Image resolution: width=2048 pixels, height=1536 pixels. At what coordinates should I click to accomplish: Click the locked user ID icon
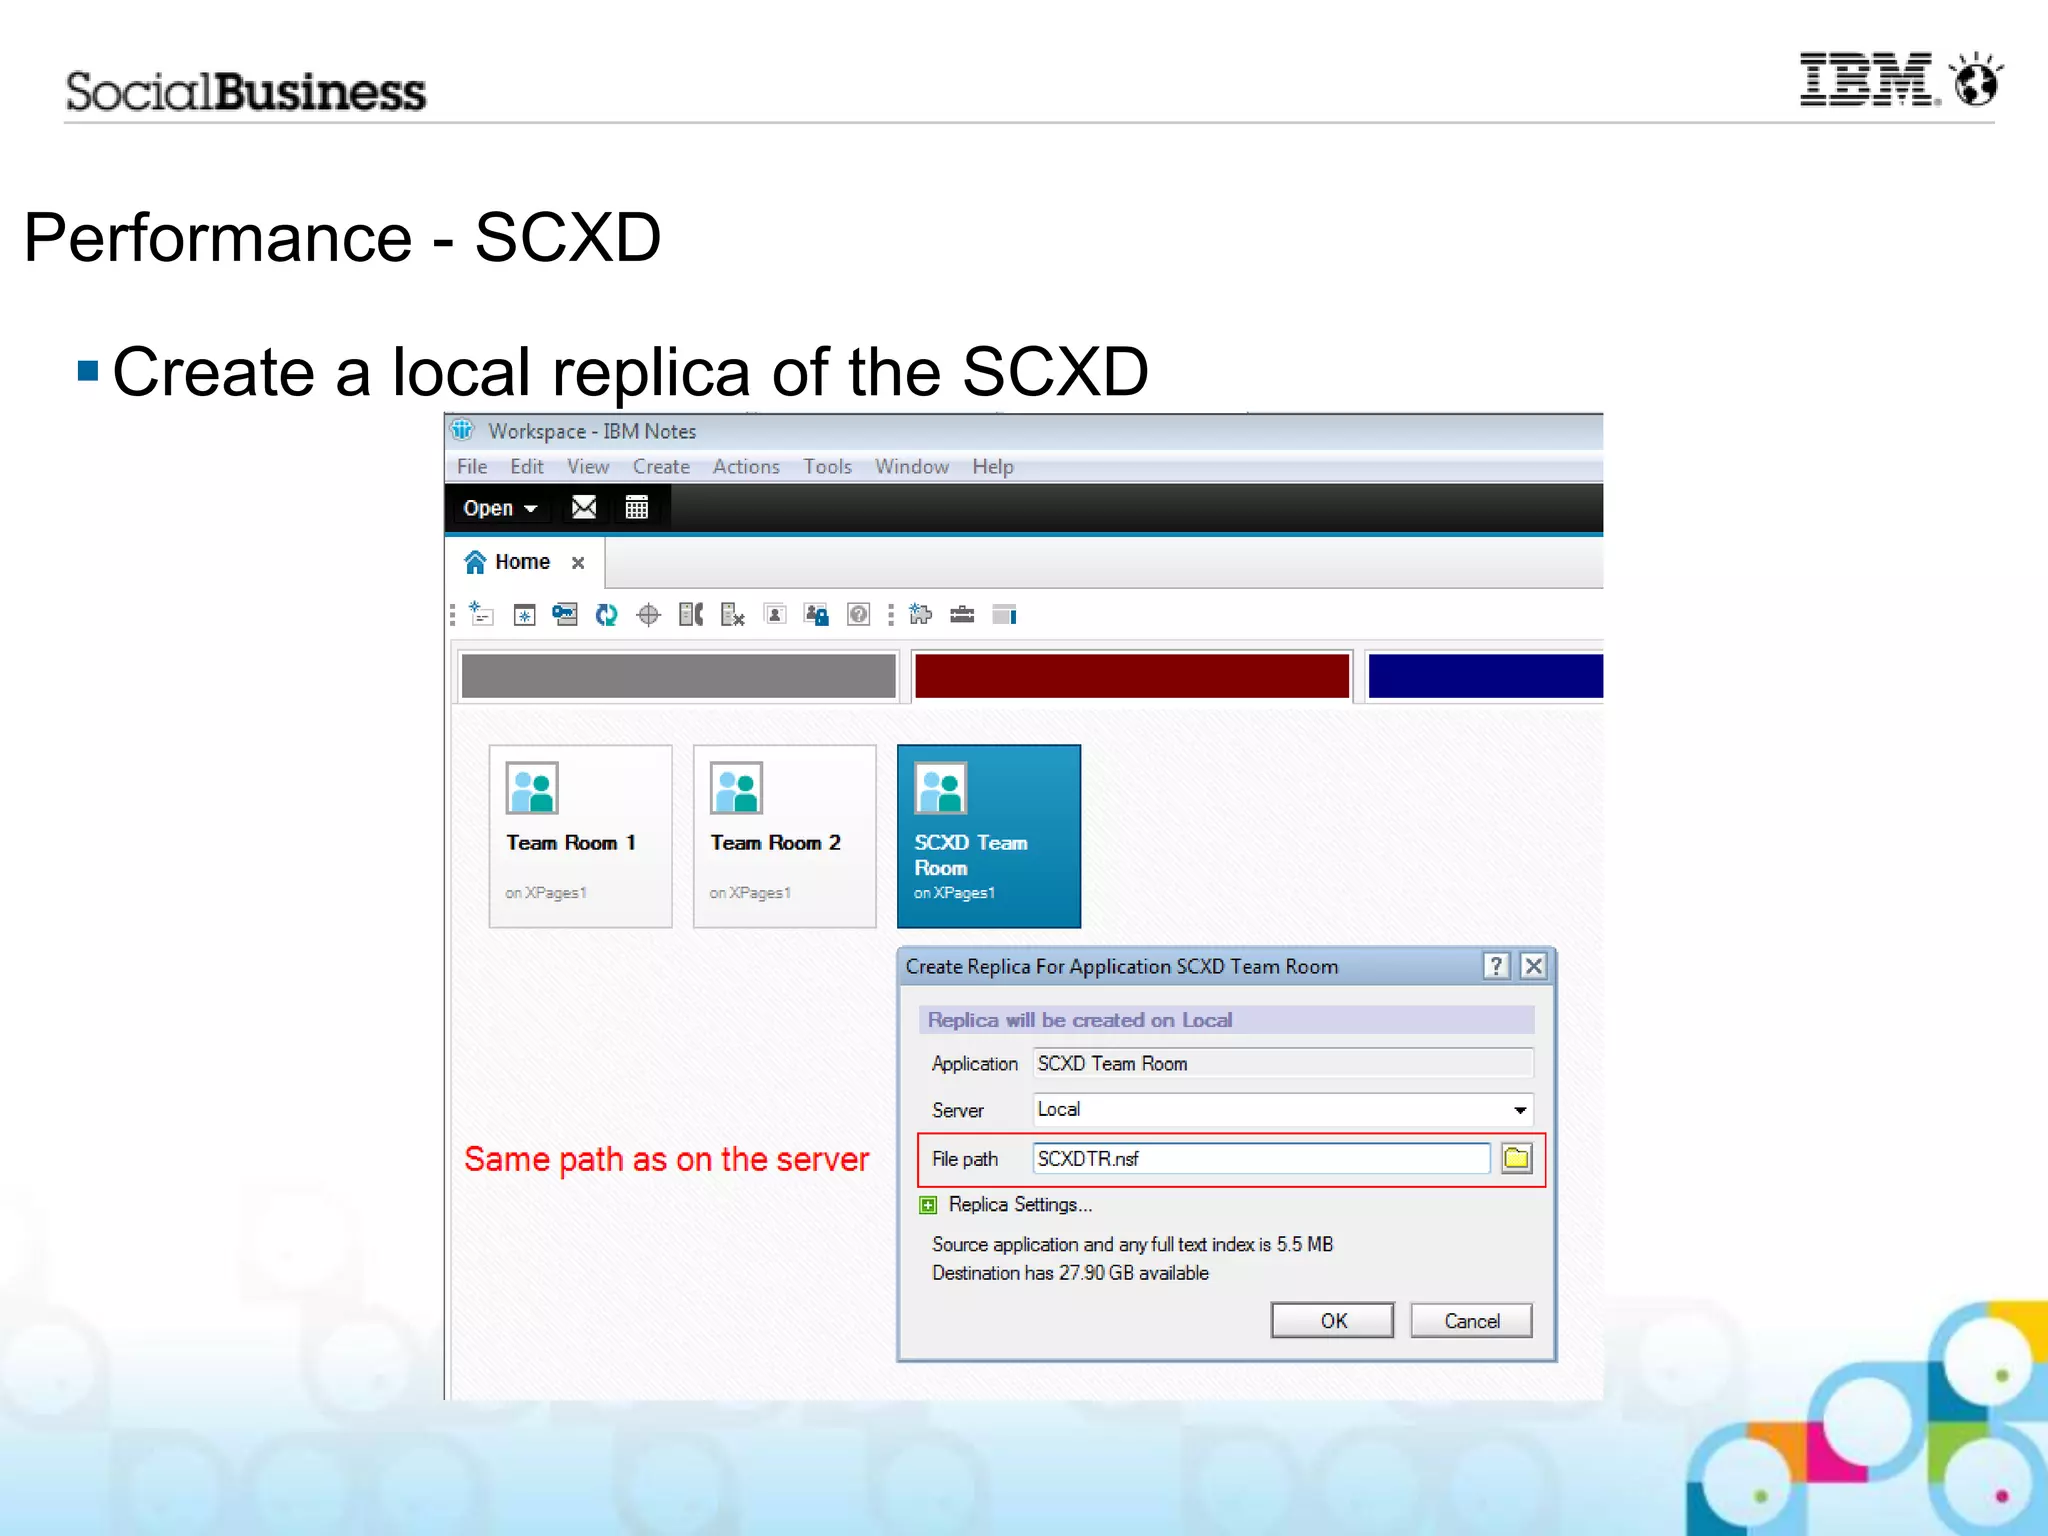coord(817,614)
